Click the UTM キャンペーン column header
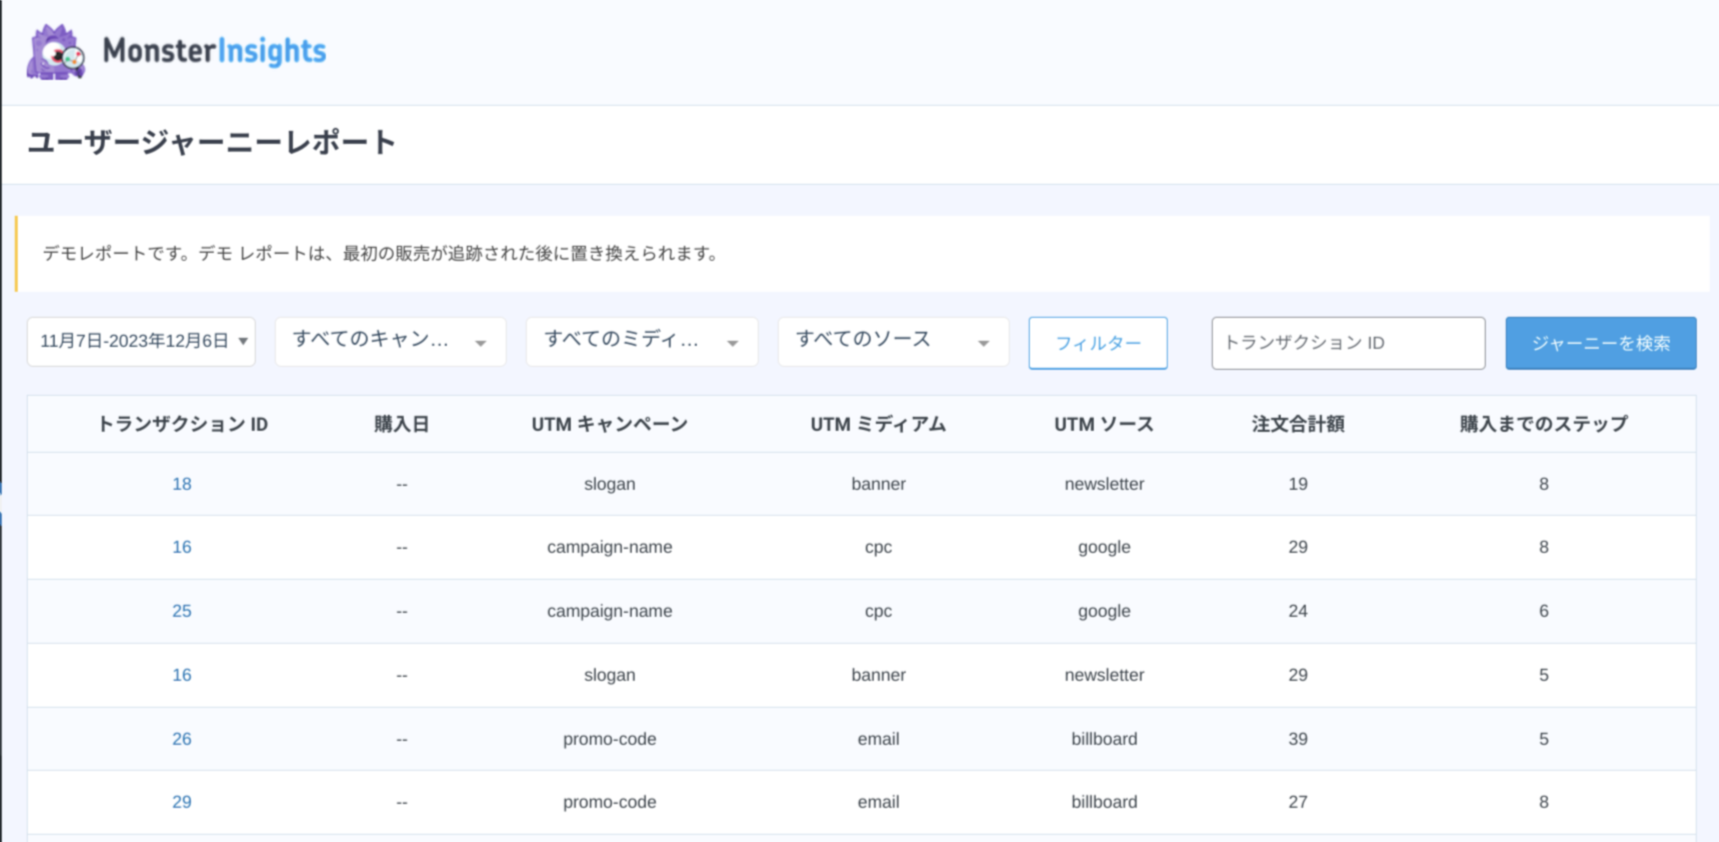This screenshot has height=842, width=1719. click(x=609, y=424)
